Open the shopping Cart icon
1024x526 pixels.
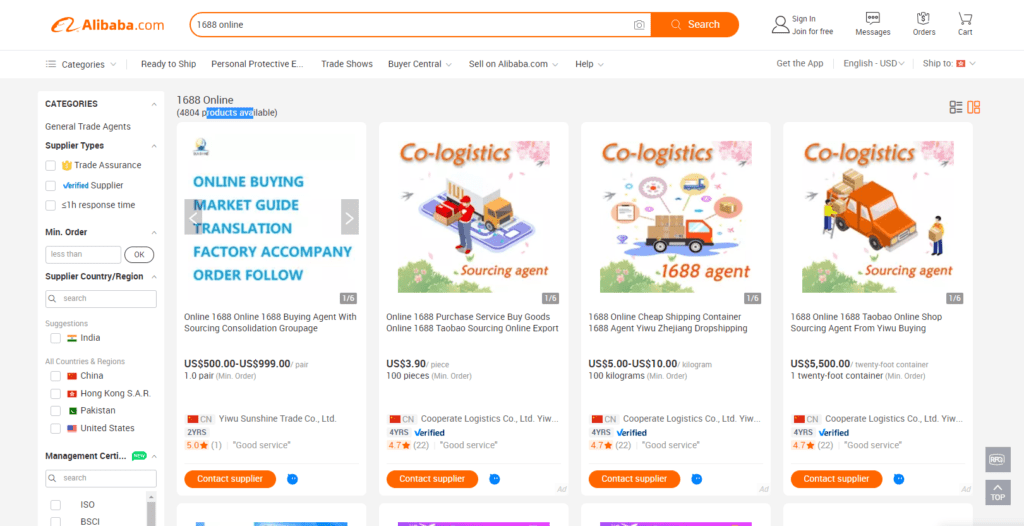coord(965,18)
